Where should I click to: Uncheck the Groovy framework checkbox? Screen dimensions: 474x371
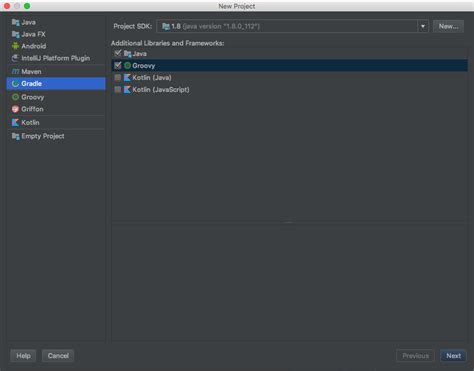tap(118, 65)
